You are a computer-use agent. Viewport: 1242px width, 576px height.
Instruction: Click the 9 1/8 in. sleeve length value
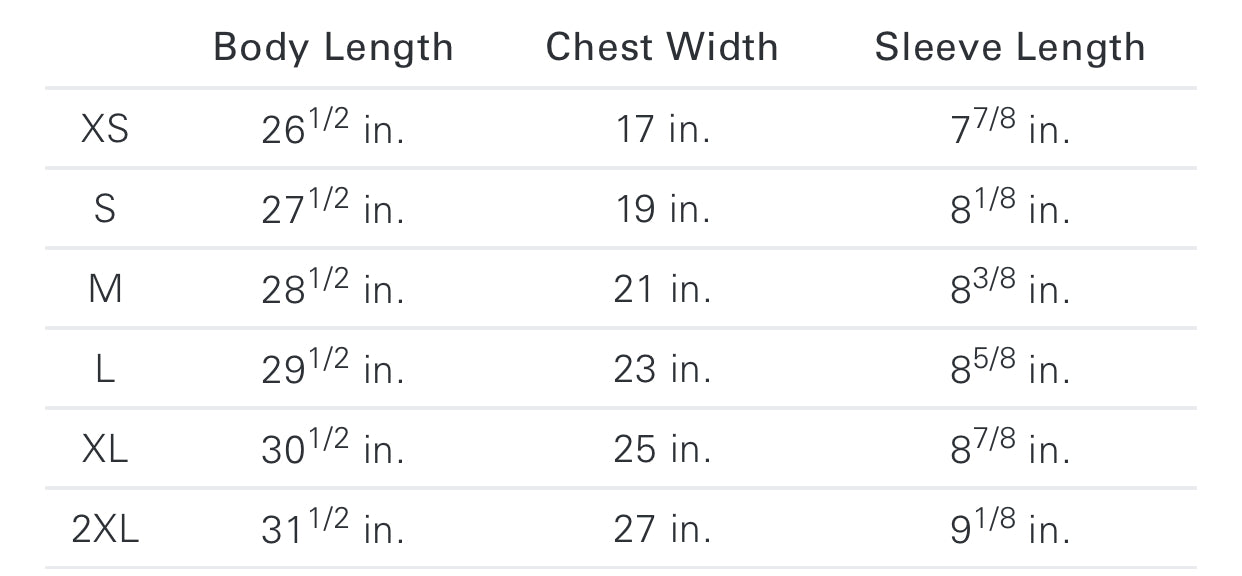pyautogui.click(x=1010, y=529)
